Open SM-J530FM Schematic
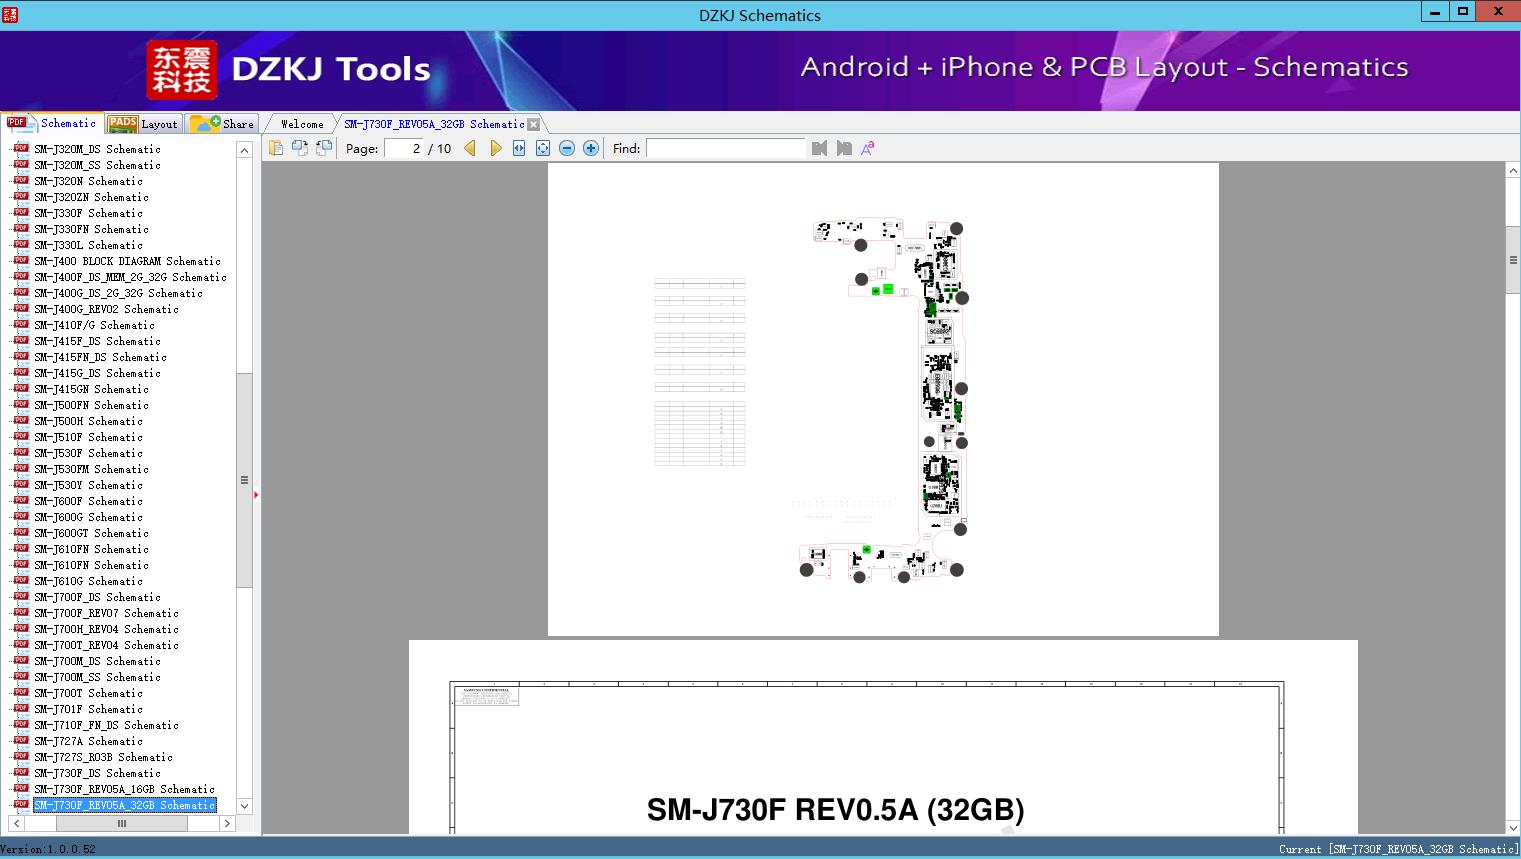The image size is (1521, 859). [x=91, y=469]
